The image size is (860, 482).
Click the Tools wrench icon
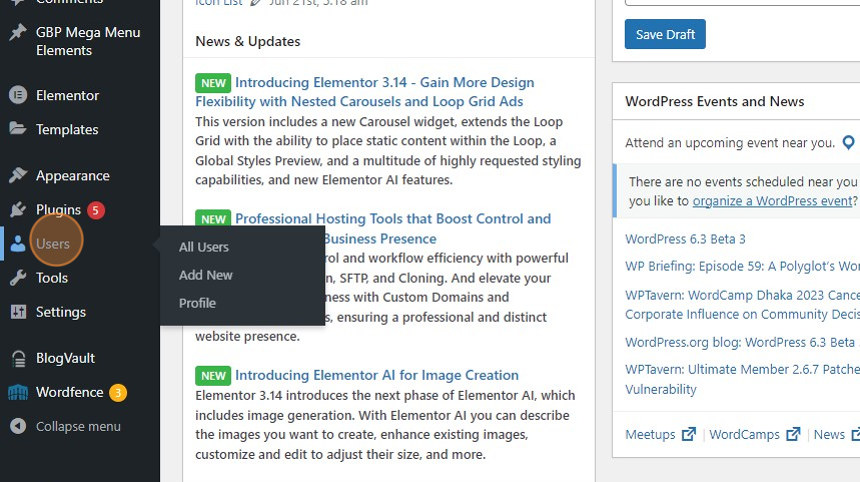[x=18, y=278]
